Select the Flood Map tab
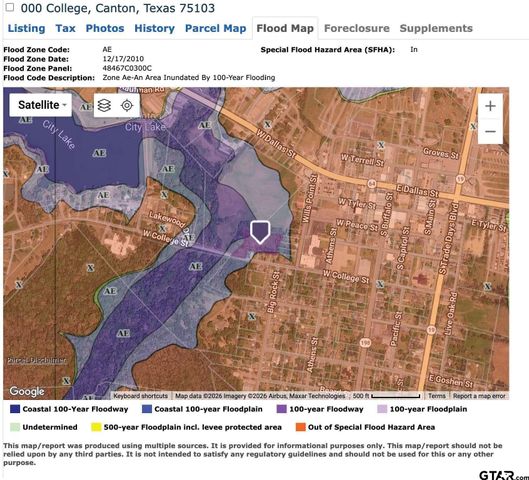This screenshot has width=529, height=480. click(x=285, y=28)
